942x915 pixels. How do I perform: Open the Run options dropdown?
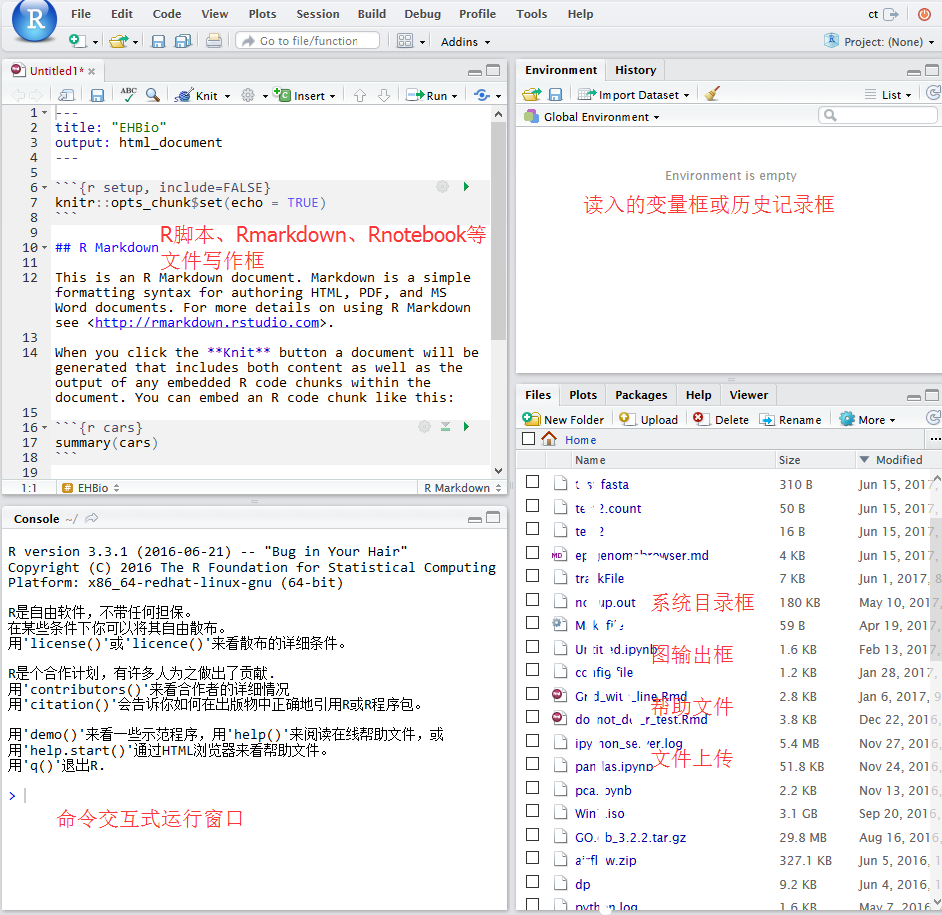coord(454,96)
